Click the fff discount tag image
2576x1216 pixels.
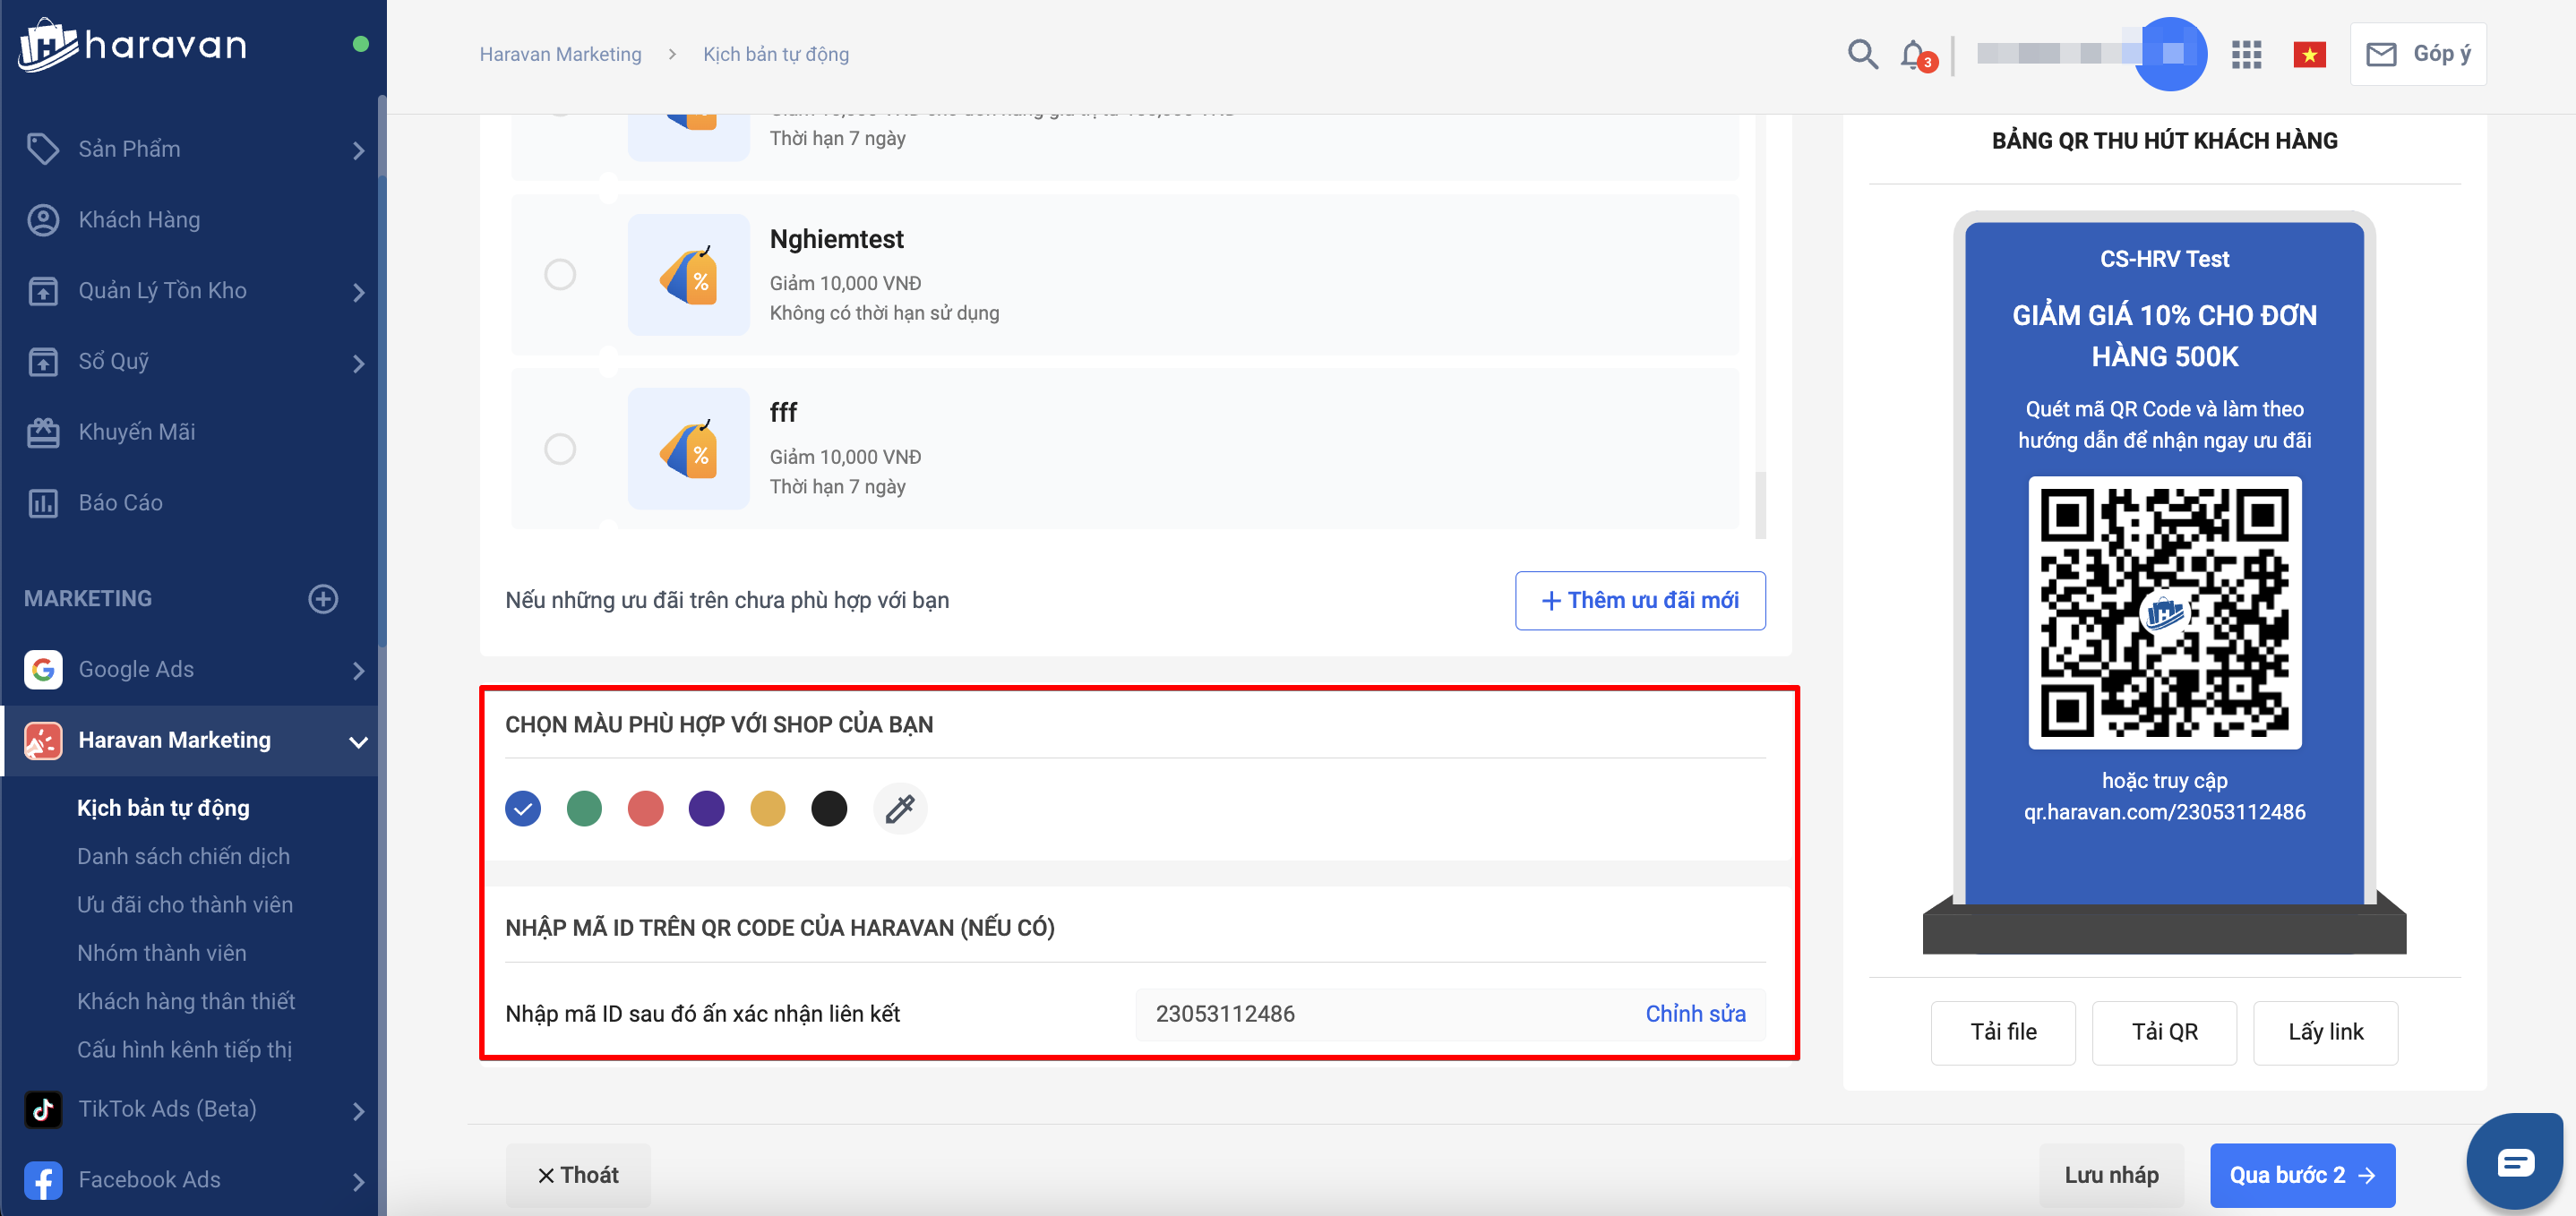[688, 448]
